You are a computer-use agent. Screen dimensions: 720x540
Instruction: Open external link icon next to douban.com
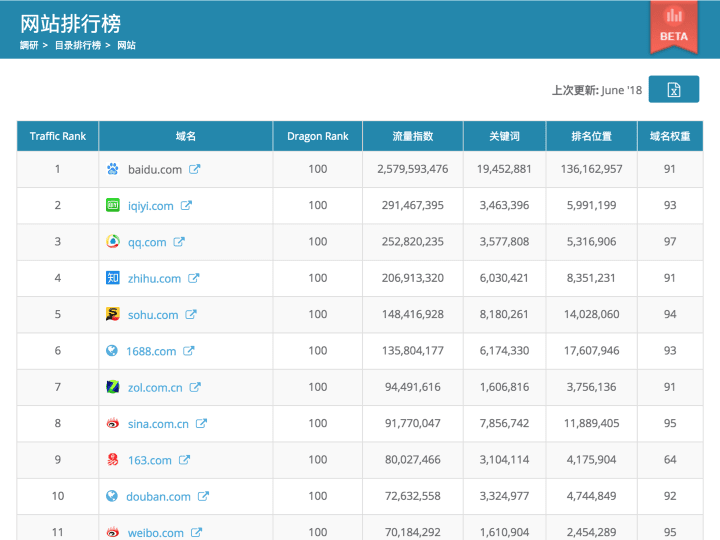coord(203,496)
